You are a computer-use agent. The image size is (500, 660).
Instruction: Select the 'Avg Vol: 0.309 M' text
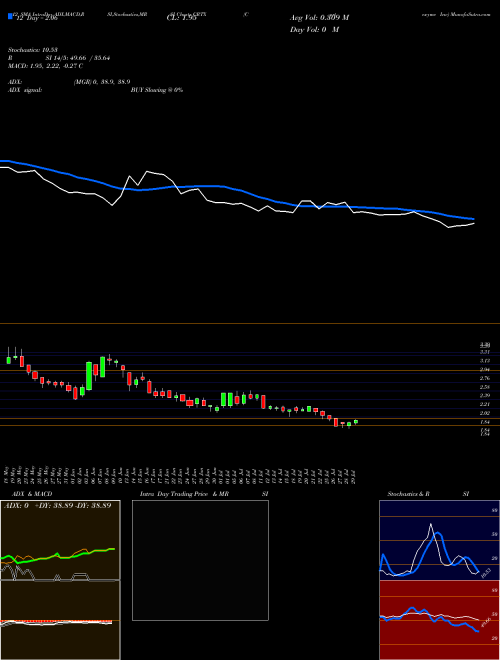coord(319,18)
